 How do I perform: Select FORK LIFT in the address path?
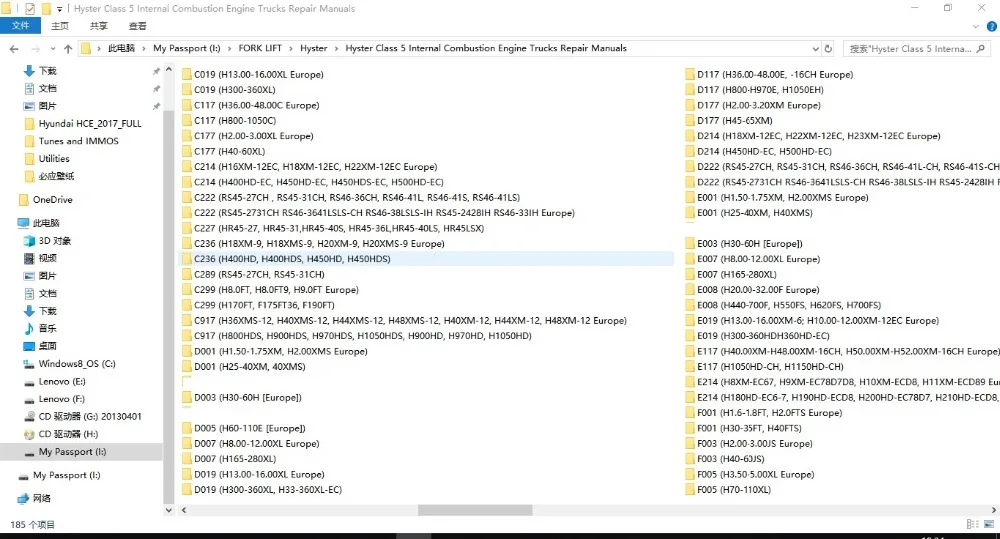click(x=260, y=48)
